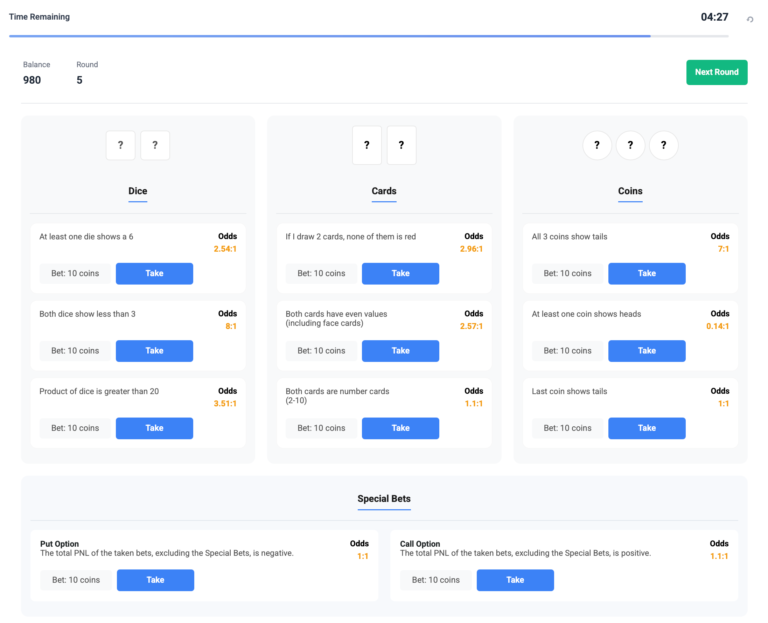Click the refresh icon next to the timer
The image size is (768, 623).
tap(750, 20)
